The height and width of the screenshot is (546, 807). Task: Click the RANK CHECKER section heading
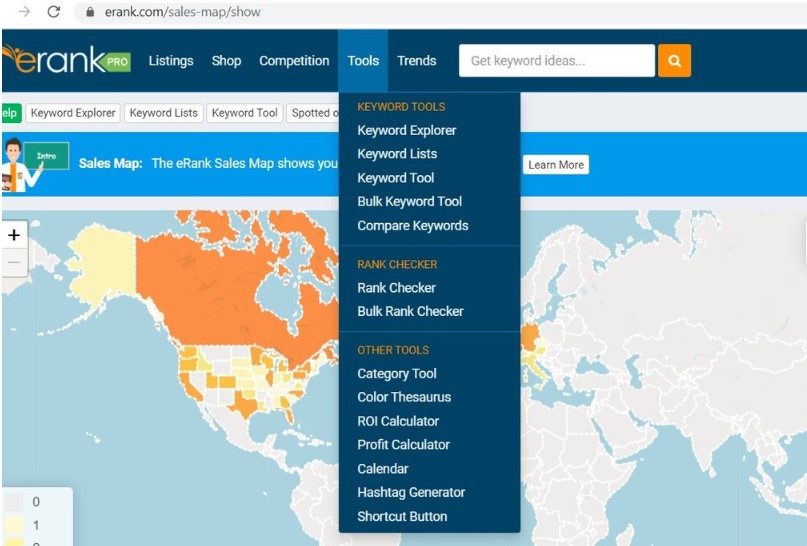click(397, 265)
